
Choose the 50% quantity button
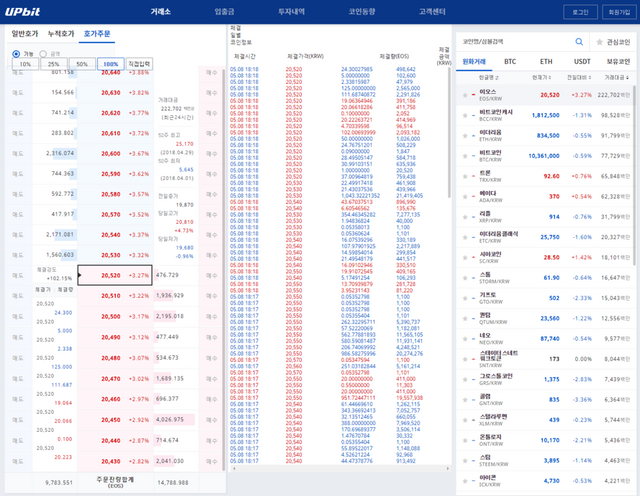(x=82, y=64)
